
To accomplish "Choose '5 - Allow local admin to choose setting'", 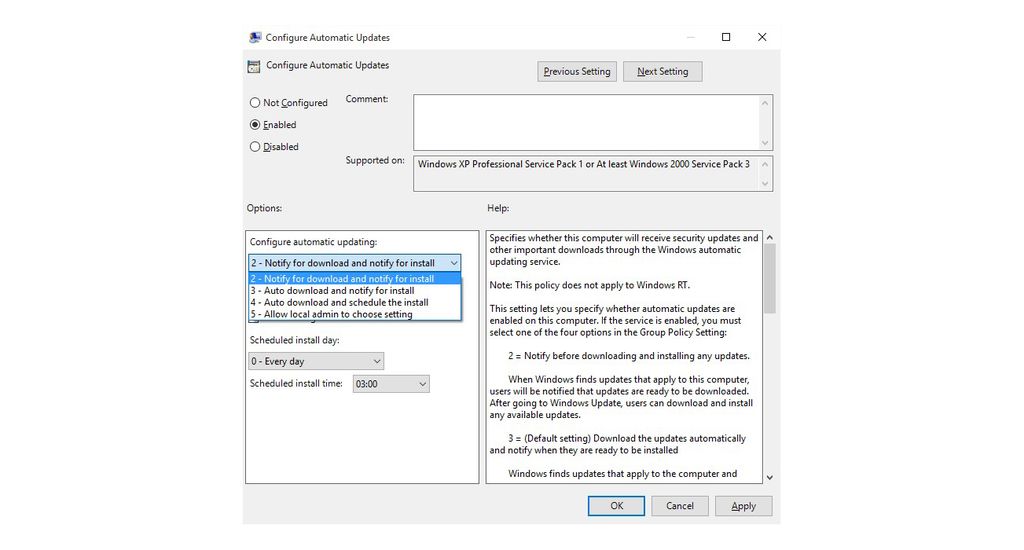I will [x=355, y=314].
